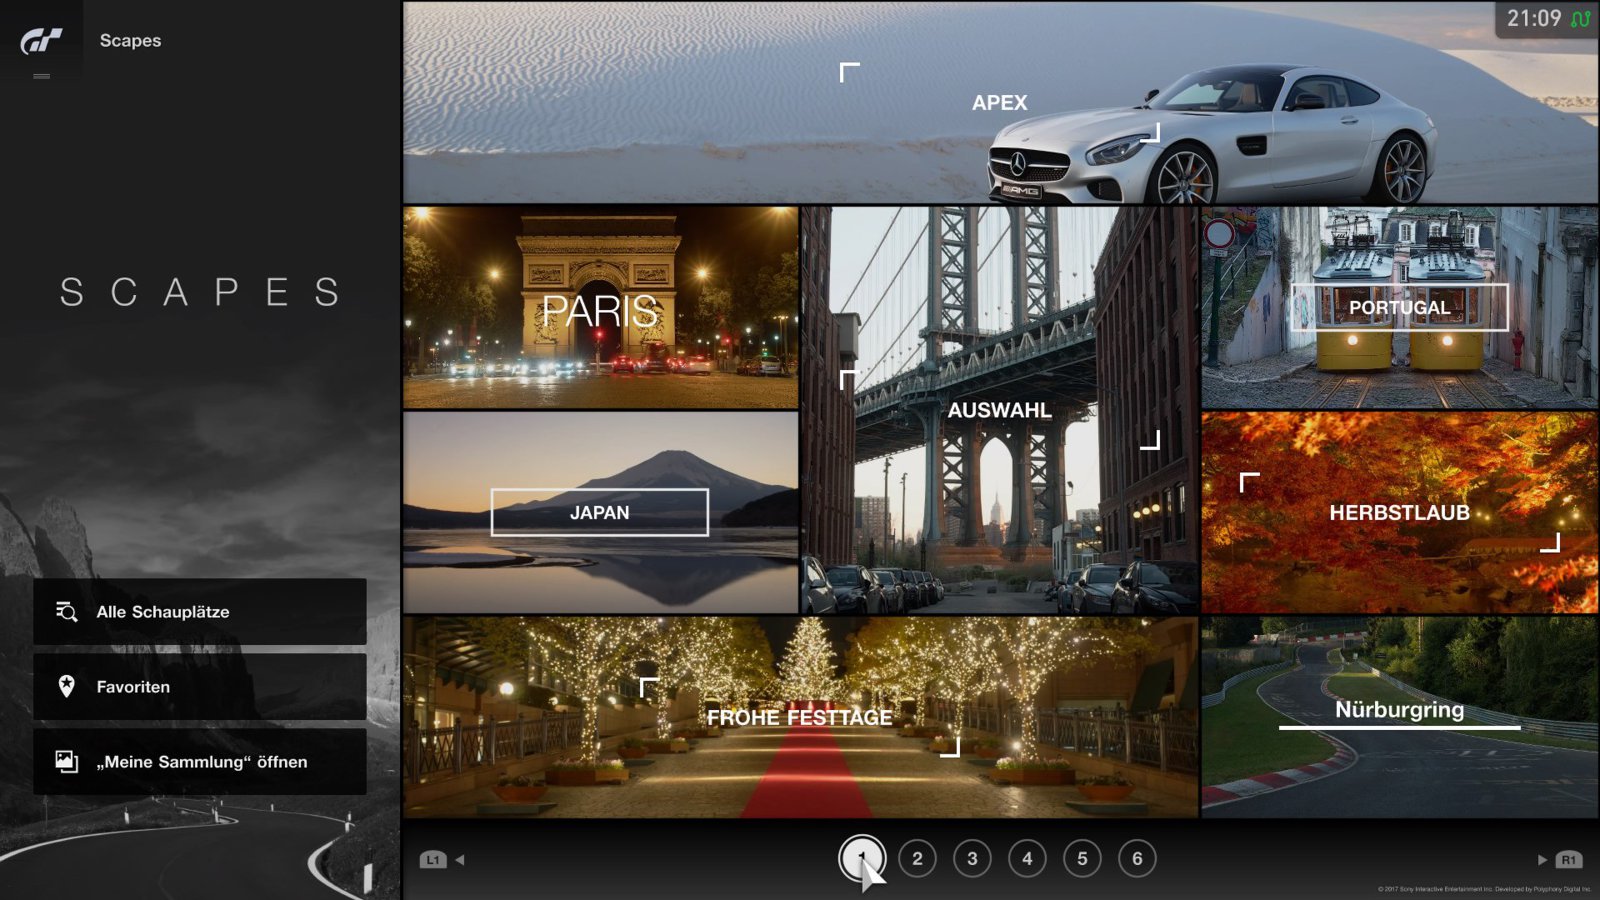This screenshot has height=900, width=1600.
Task: Jump to page 6
Action: point(1137,858)
